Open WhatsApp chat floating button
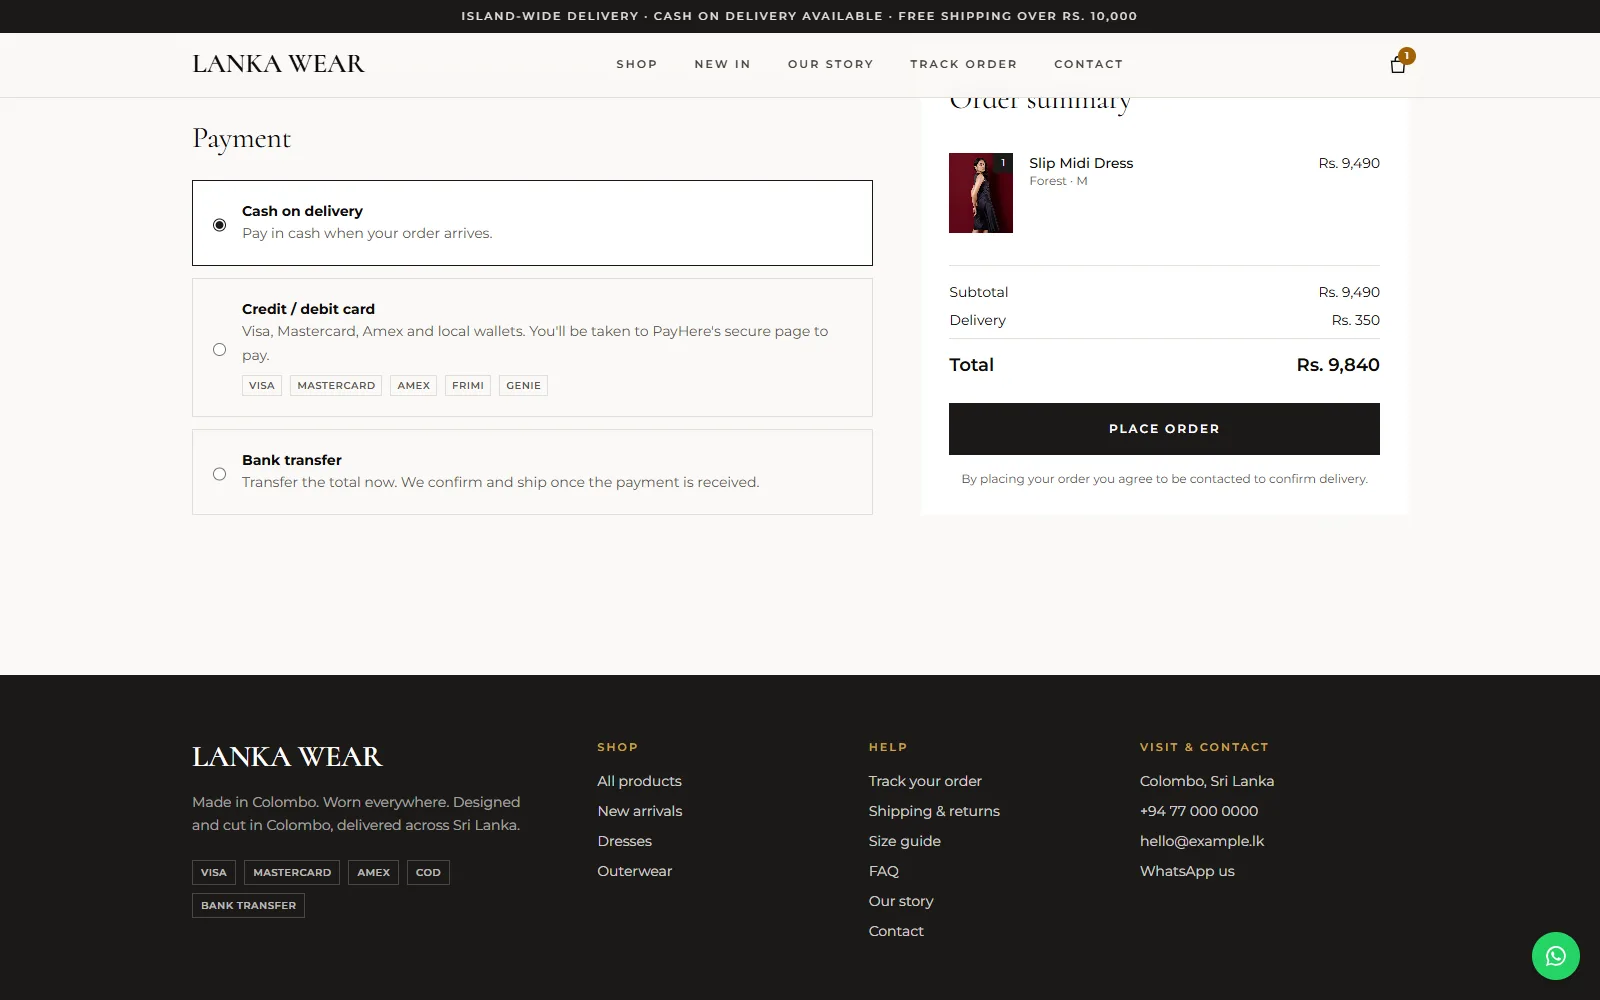 pyautogui.click(x=1556, y=956)
